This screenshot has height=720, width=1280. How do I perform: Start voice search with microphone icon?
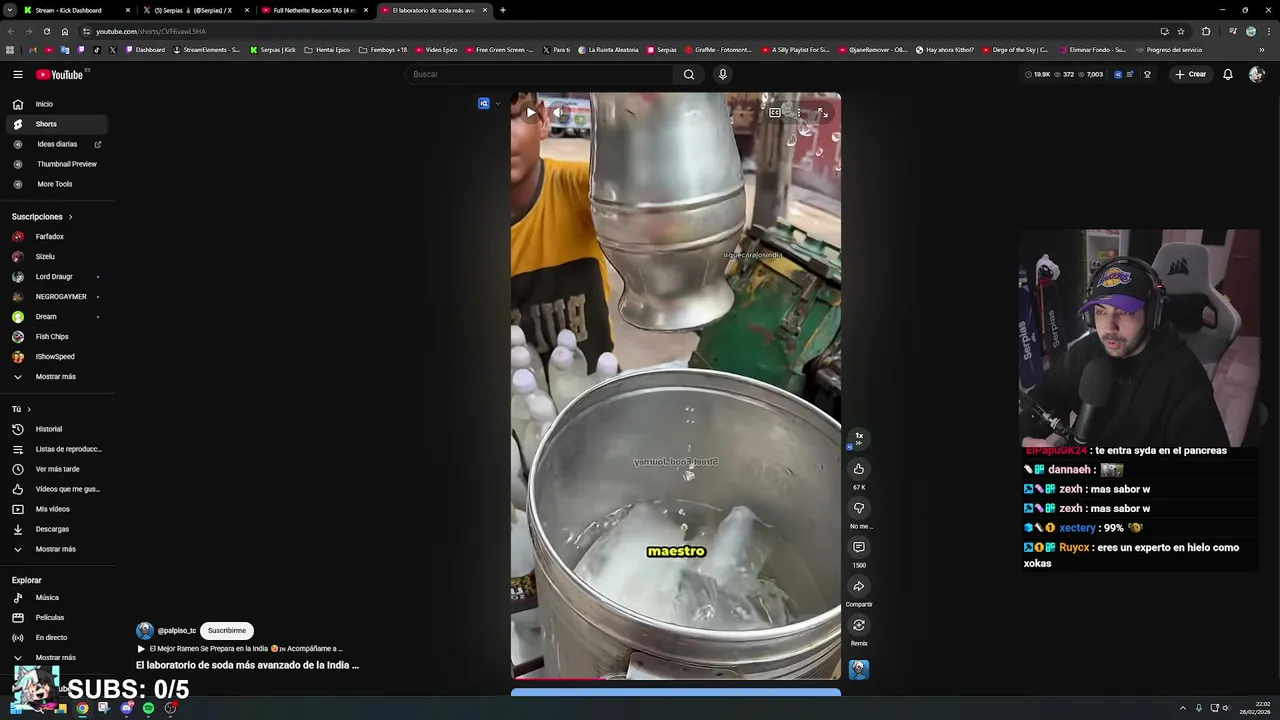click(x=723, y=74)
